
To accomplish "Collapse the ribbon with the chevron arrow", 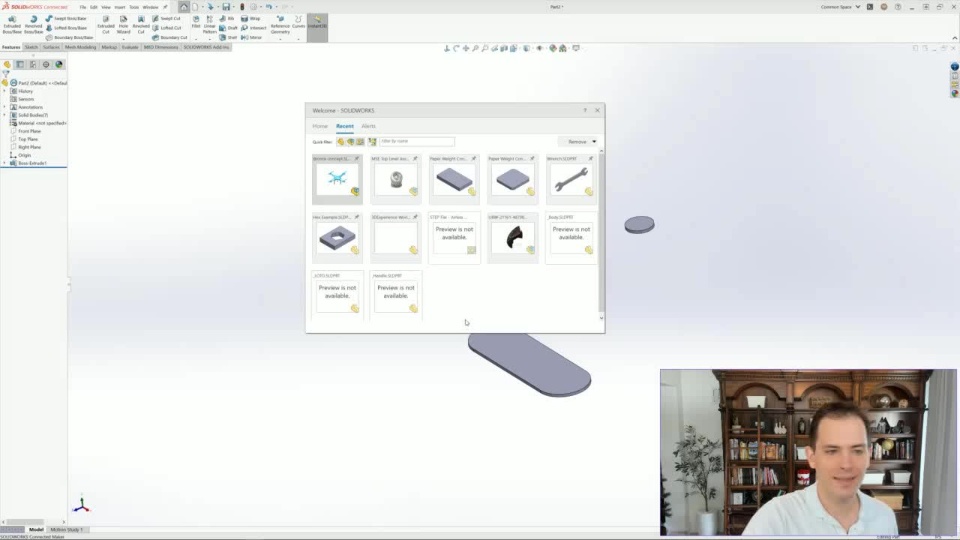I will 954,39.
